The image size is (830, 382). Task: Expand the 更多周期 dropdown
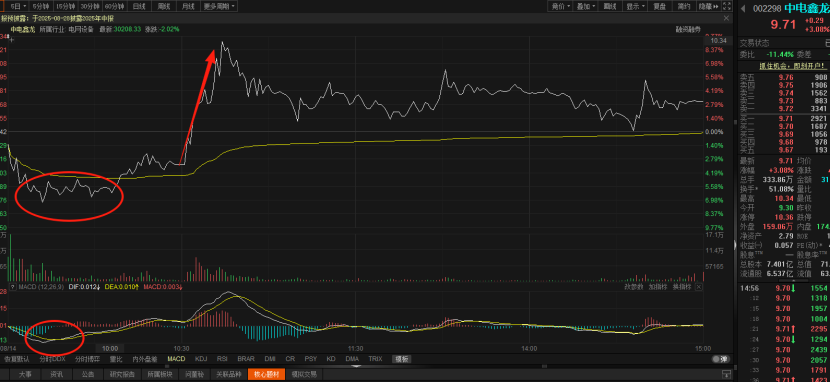pos(219,6)
